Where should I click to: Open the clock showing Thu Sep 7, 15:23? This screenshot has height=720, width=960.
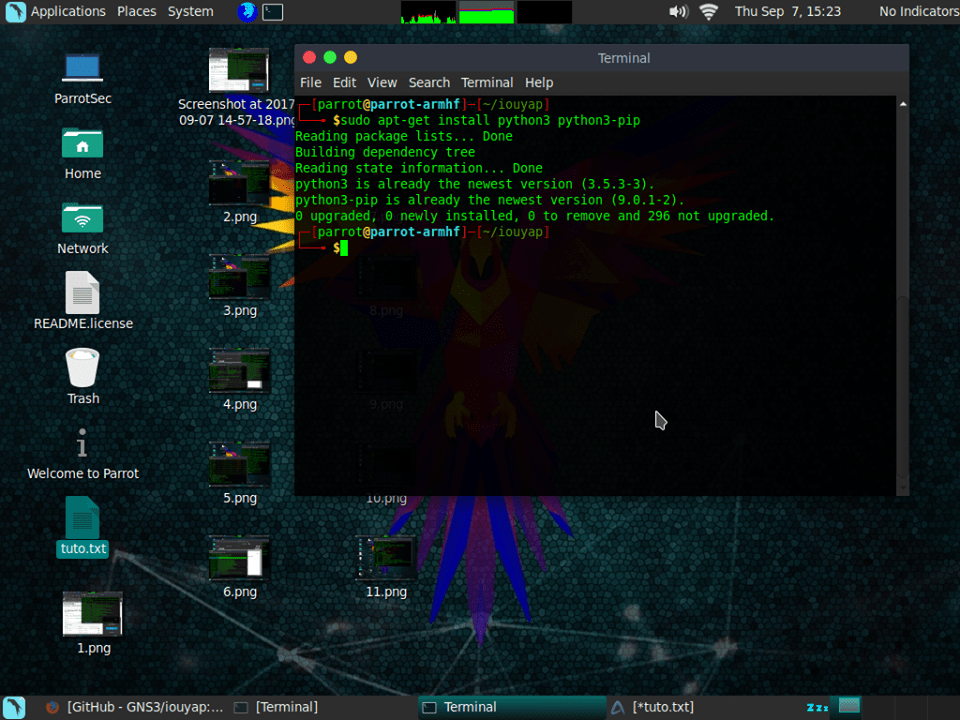tap(787, 12)
